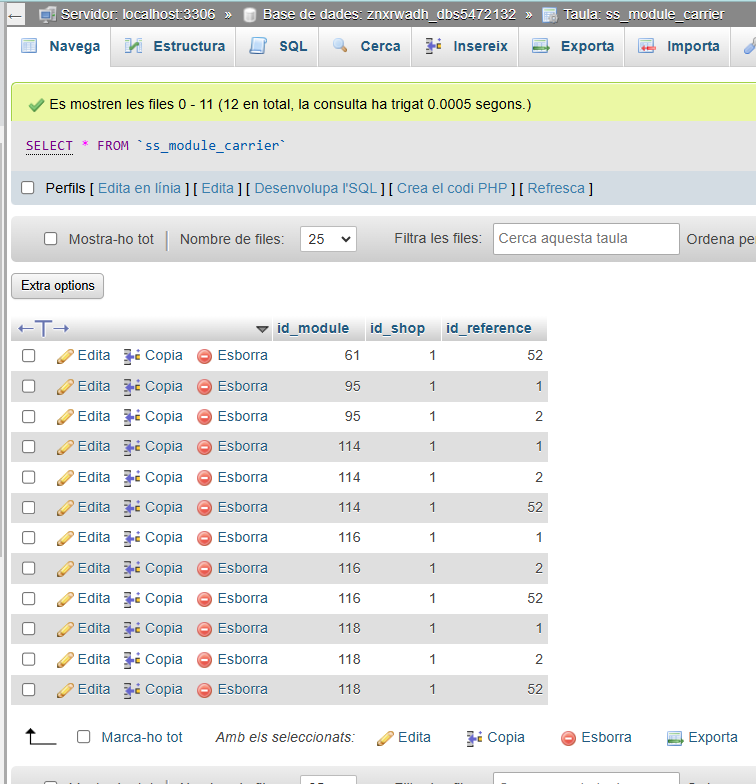Switch to the Exporta tab

click(572, 46)
